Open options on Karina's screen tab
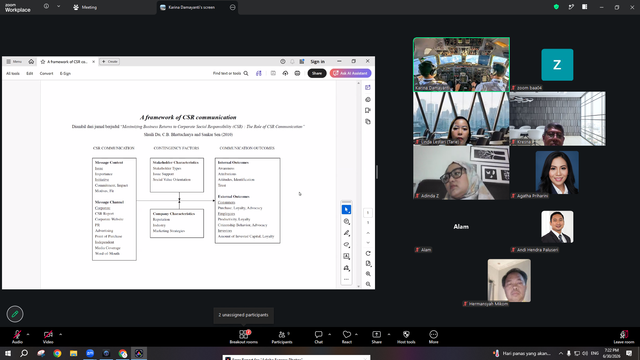 [x=233, y=7]
